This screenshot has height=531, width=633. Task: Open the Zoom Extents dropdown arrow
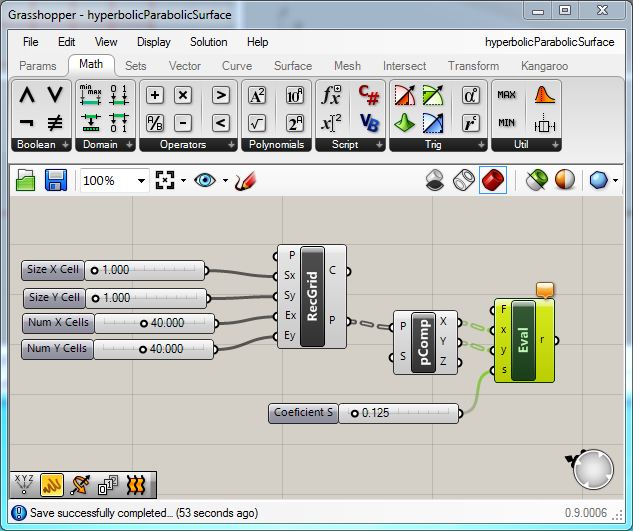[184, 180]
